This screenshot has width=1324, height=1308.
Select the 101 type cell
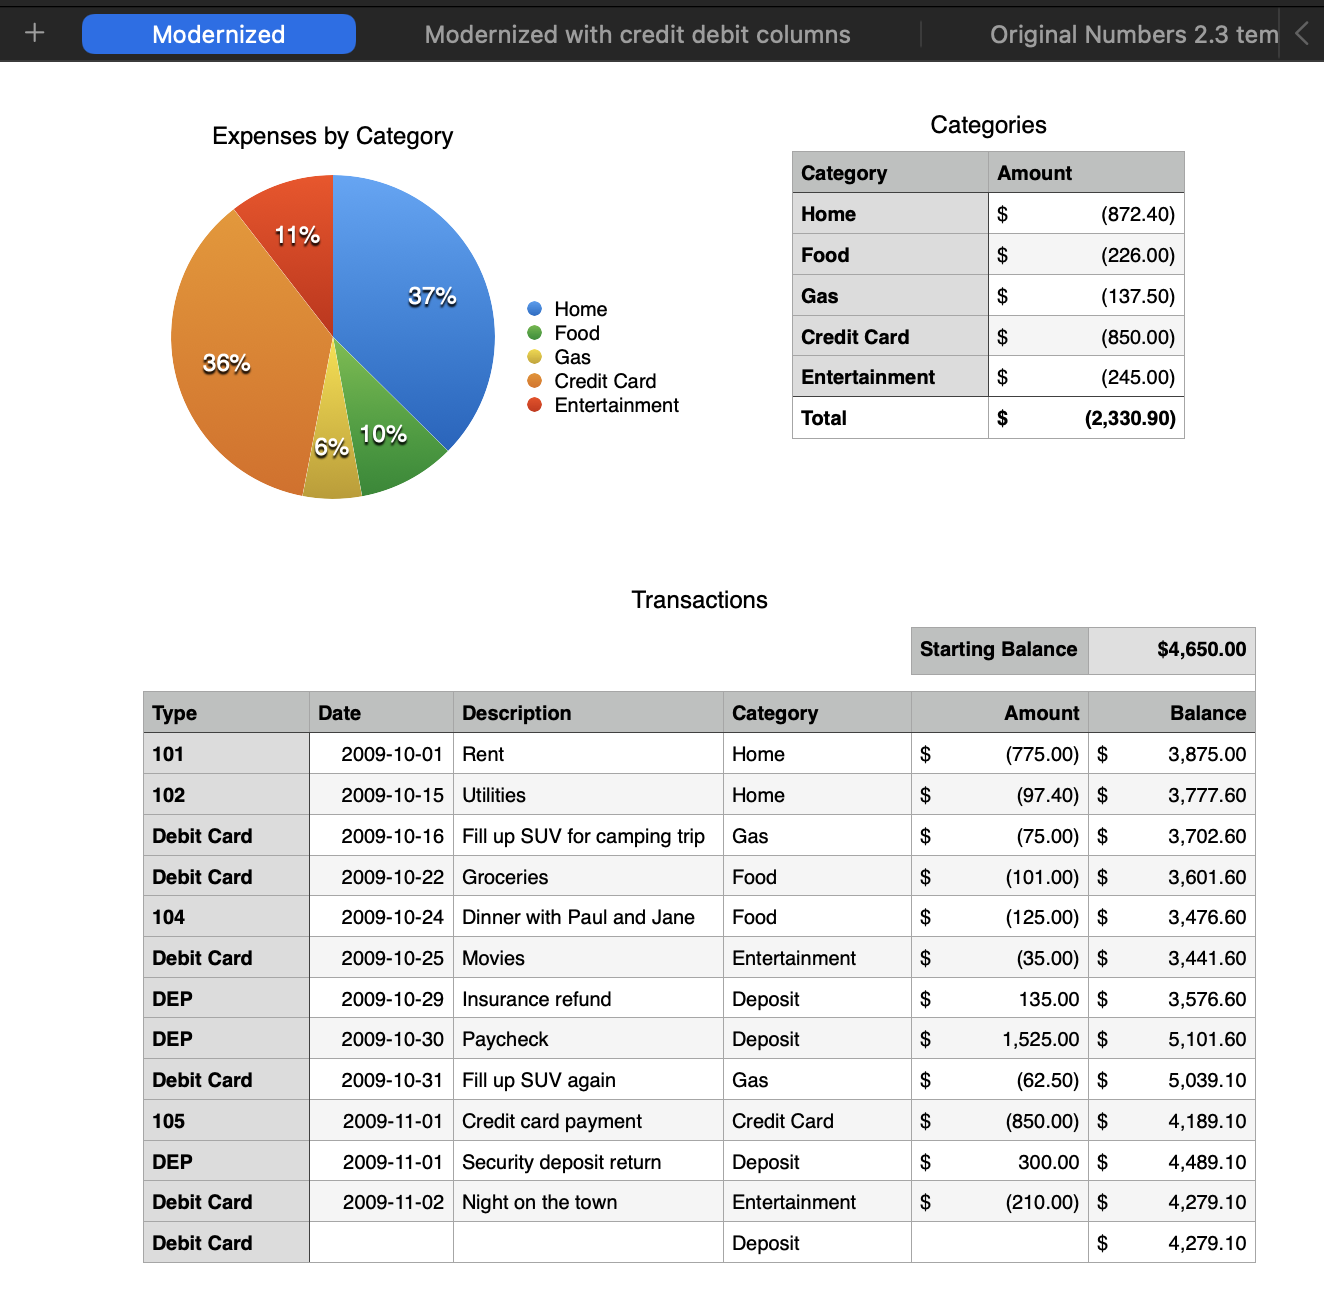click(x=226, y=754)
